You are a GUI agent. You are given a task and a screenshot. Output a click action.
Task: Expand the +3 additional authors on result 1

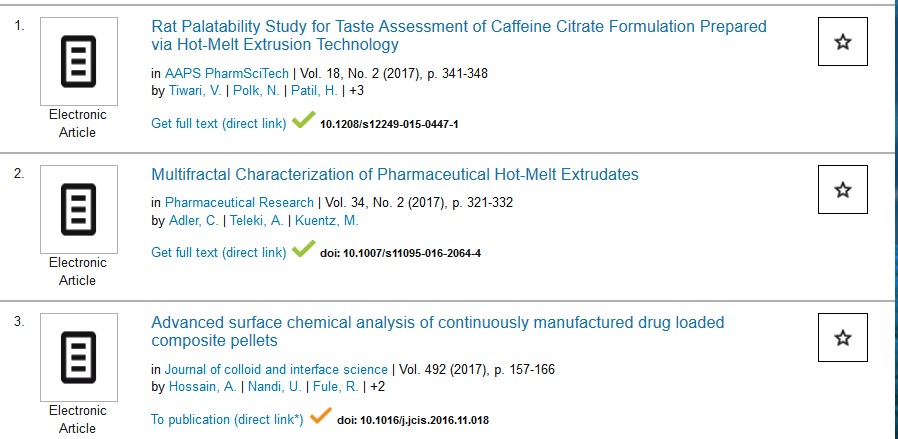coord(356,91)
